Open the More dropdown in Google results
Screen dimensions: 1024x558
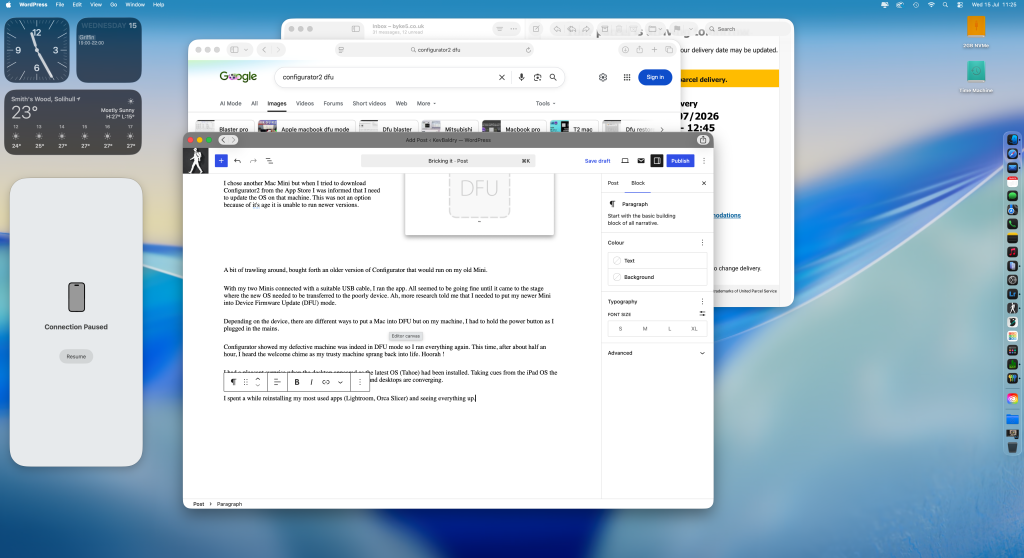click(x=426, y=103)
